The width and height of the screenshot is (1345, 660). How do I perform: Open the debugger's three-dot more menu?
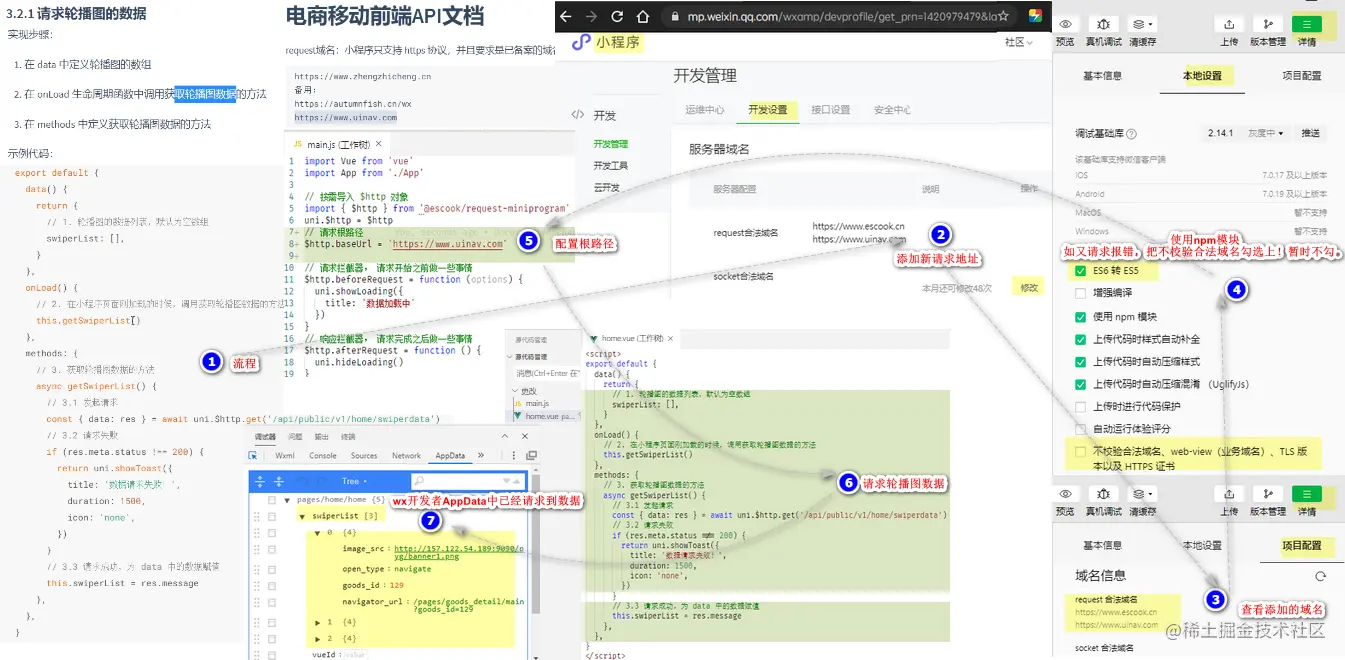514,455
